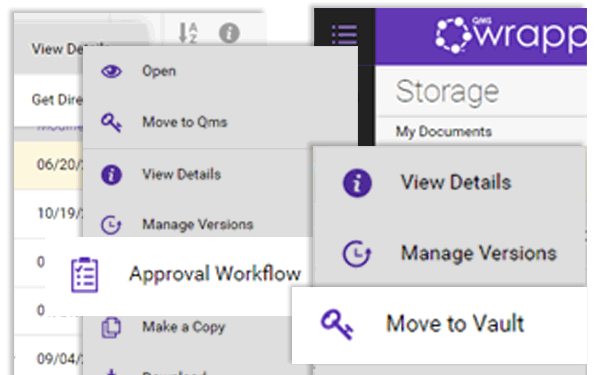Image resolution: width=600 pixels, height=375 pixels.
Task: Click the copy icon beside Make a Copy
Action: click(111, 328)
